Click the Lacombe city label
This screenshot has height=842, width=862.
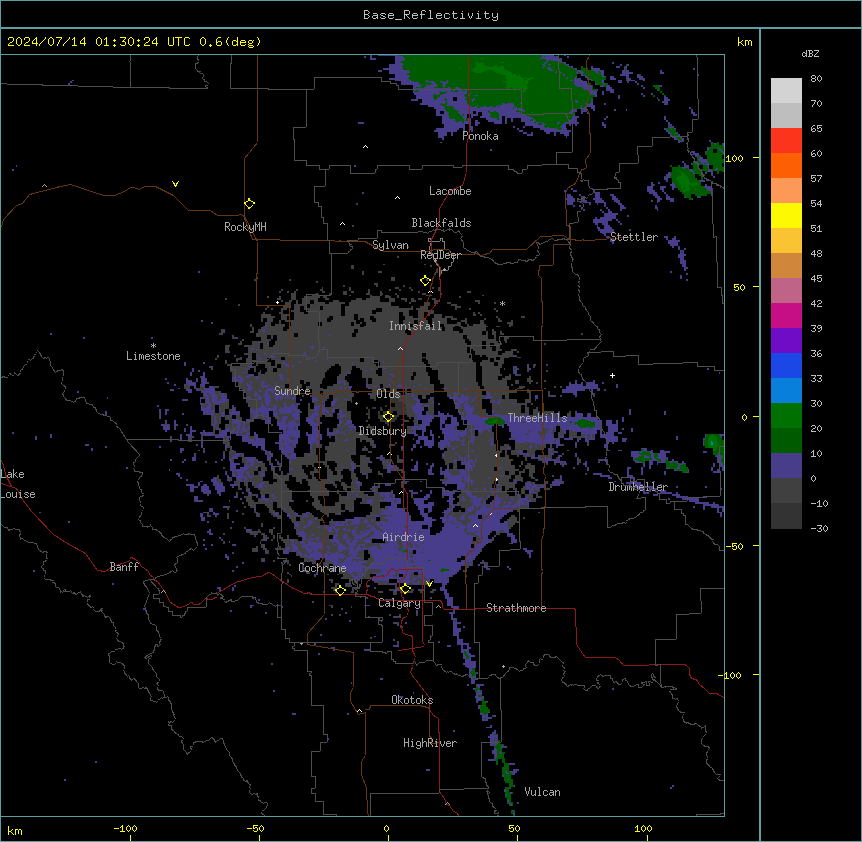click(x=450, y=191)
